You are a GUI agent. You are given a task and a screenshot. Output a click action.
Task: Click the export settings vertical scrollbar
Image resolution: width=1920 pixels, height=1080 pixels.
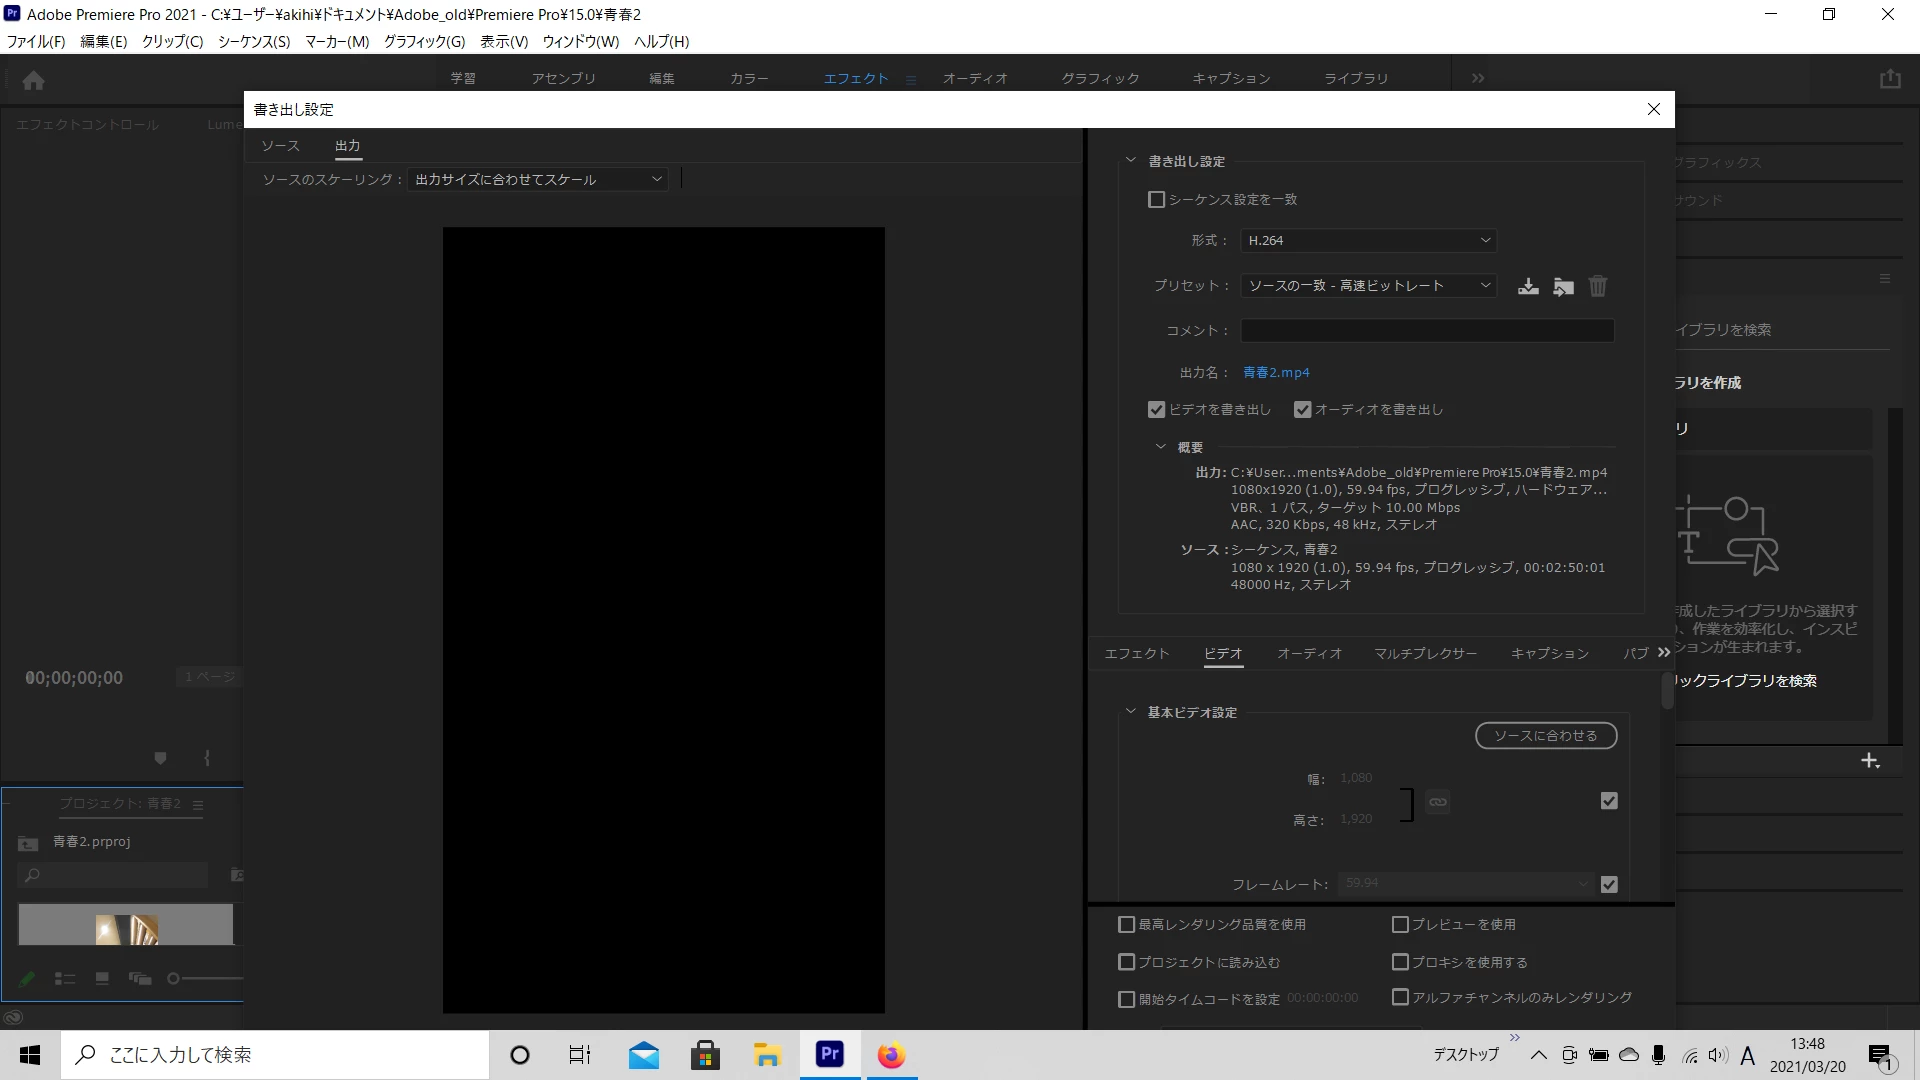click(x=1667, y=690)
